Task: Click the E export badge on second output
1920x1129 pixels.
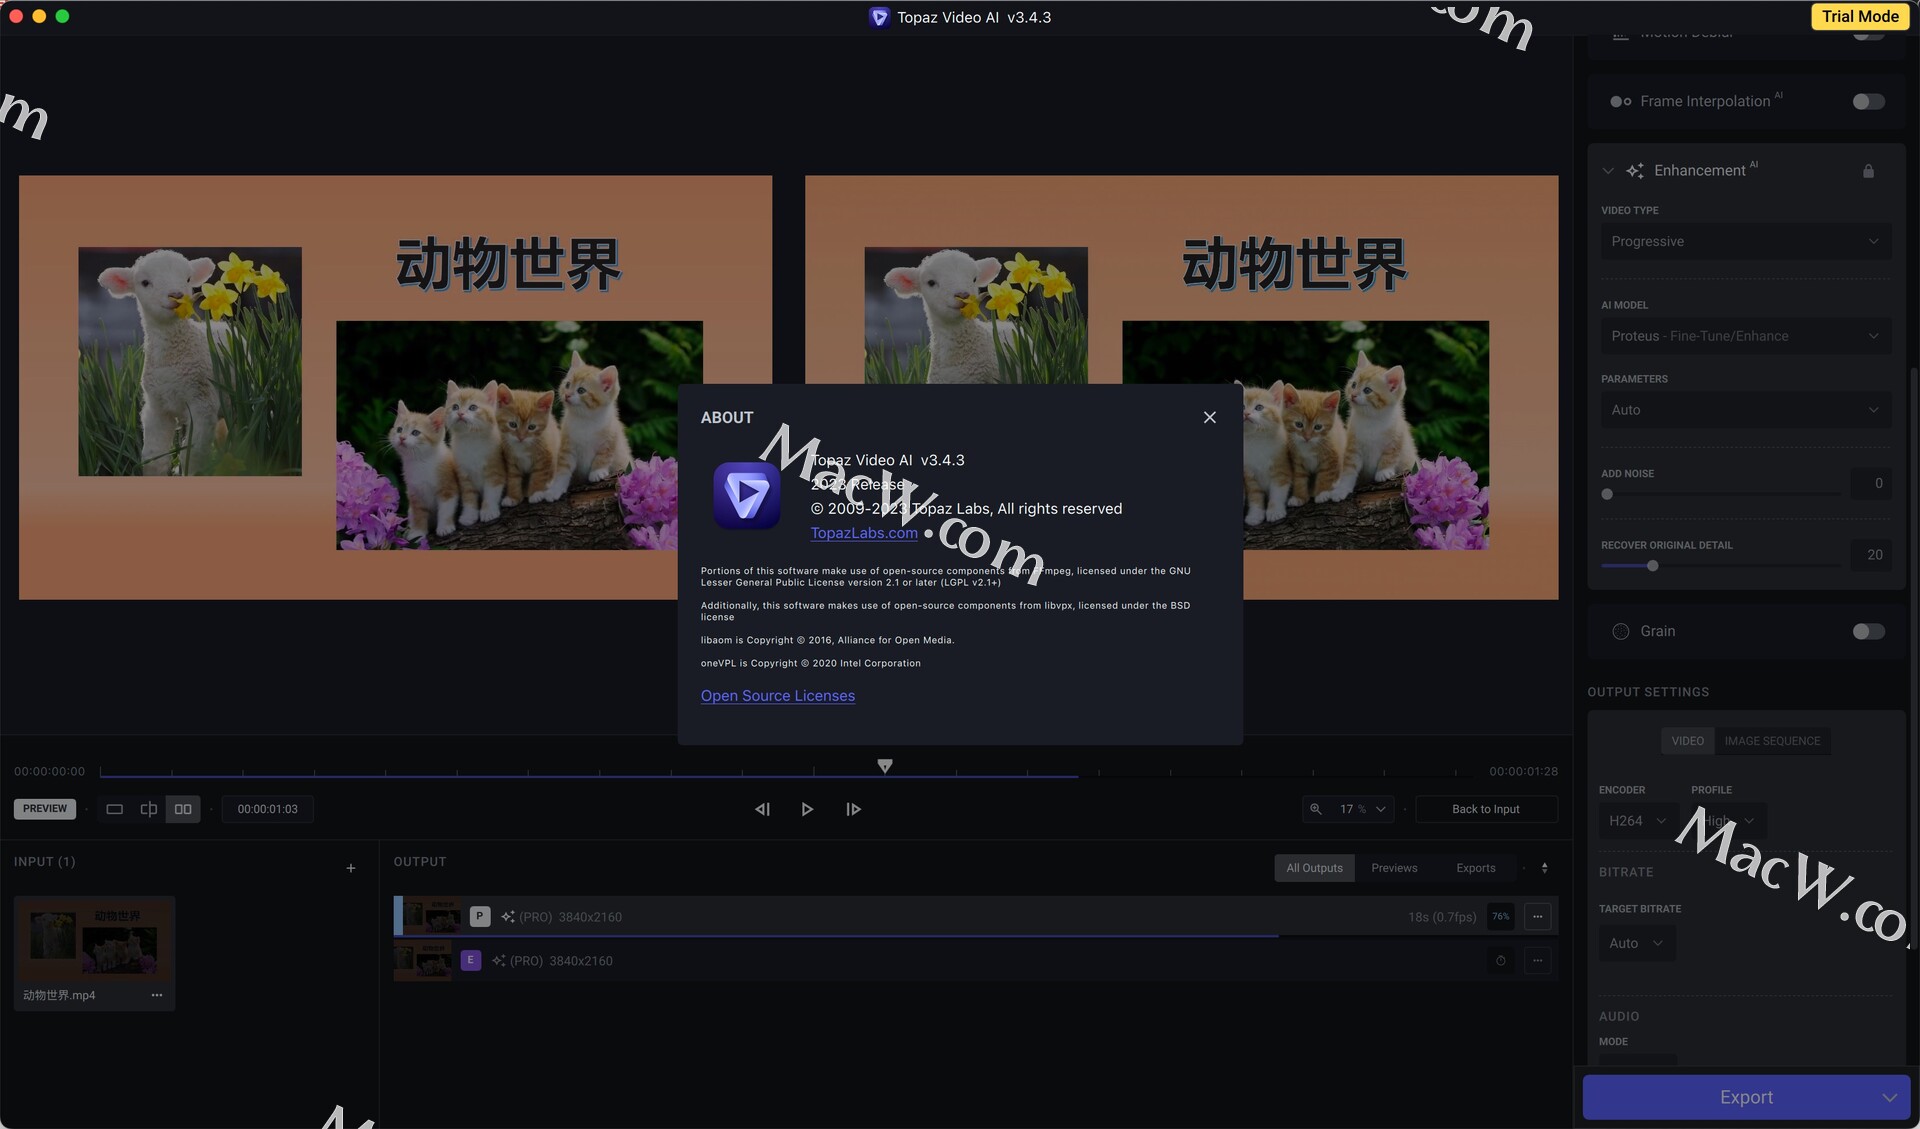Action: pyautogui.click(x=471, y=960)
